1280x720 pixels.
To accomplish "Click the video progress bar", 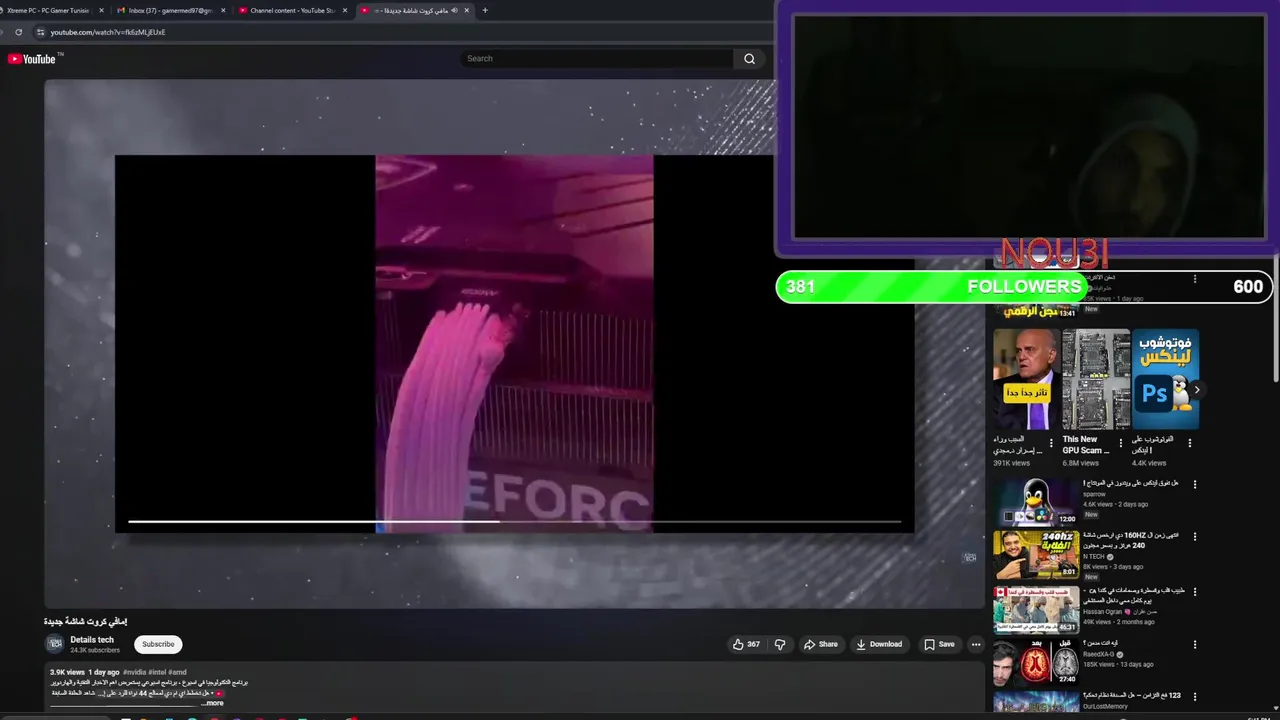I will (x=514, y=521).
